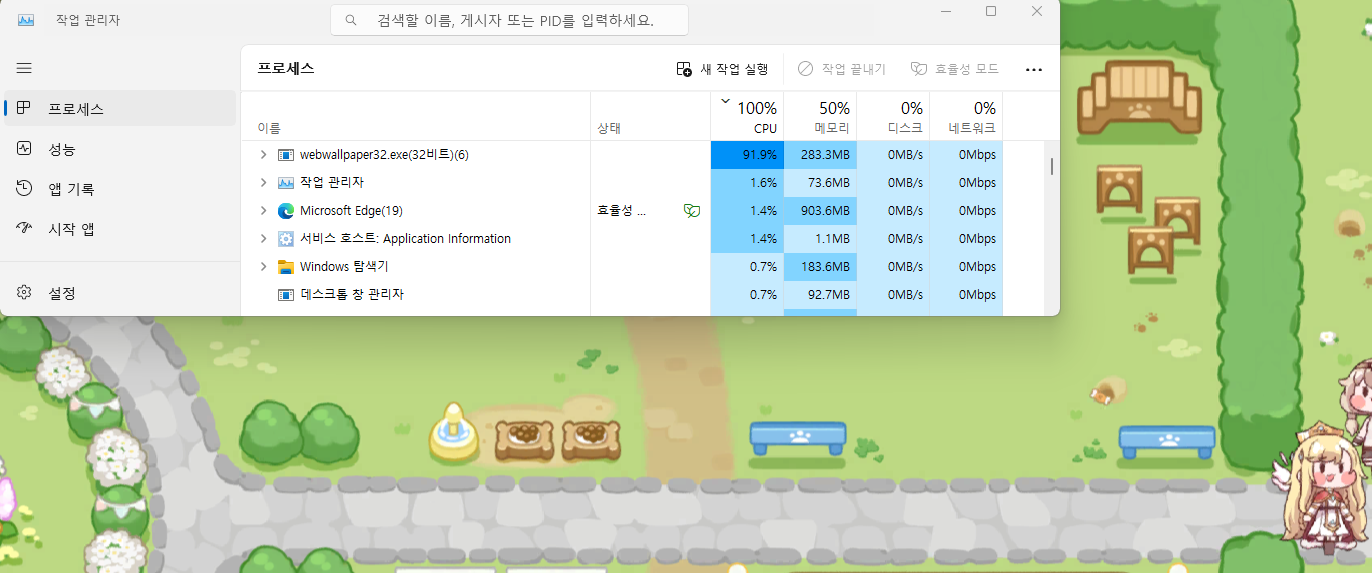Click the webwallpaper32.exe process icon
The height and width of the screenshot is (573, 1372).
[285, 155]
